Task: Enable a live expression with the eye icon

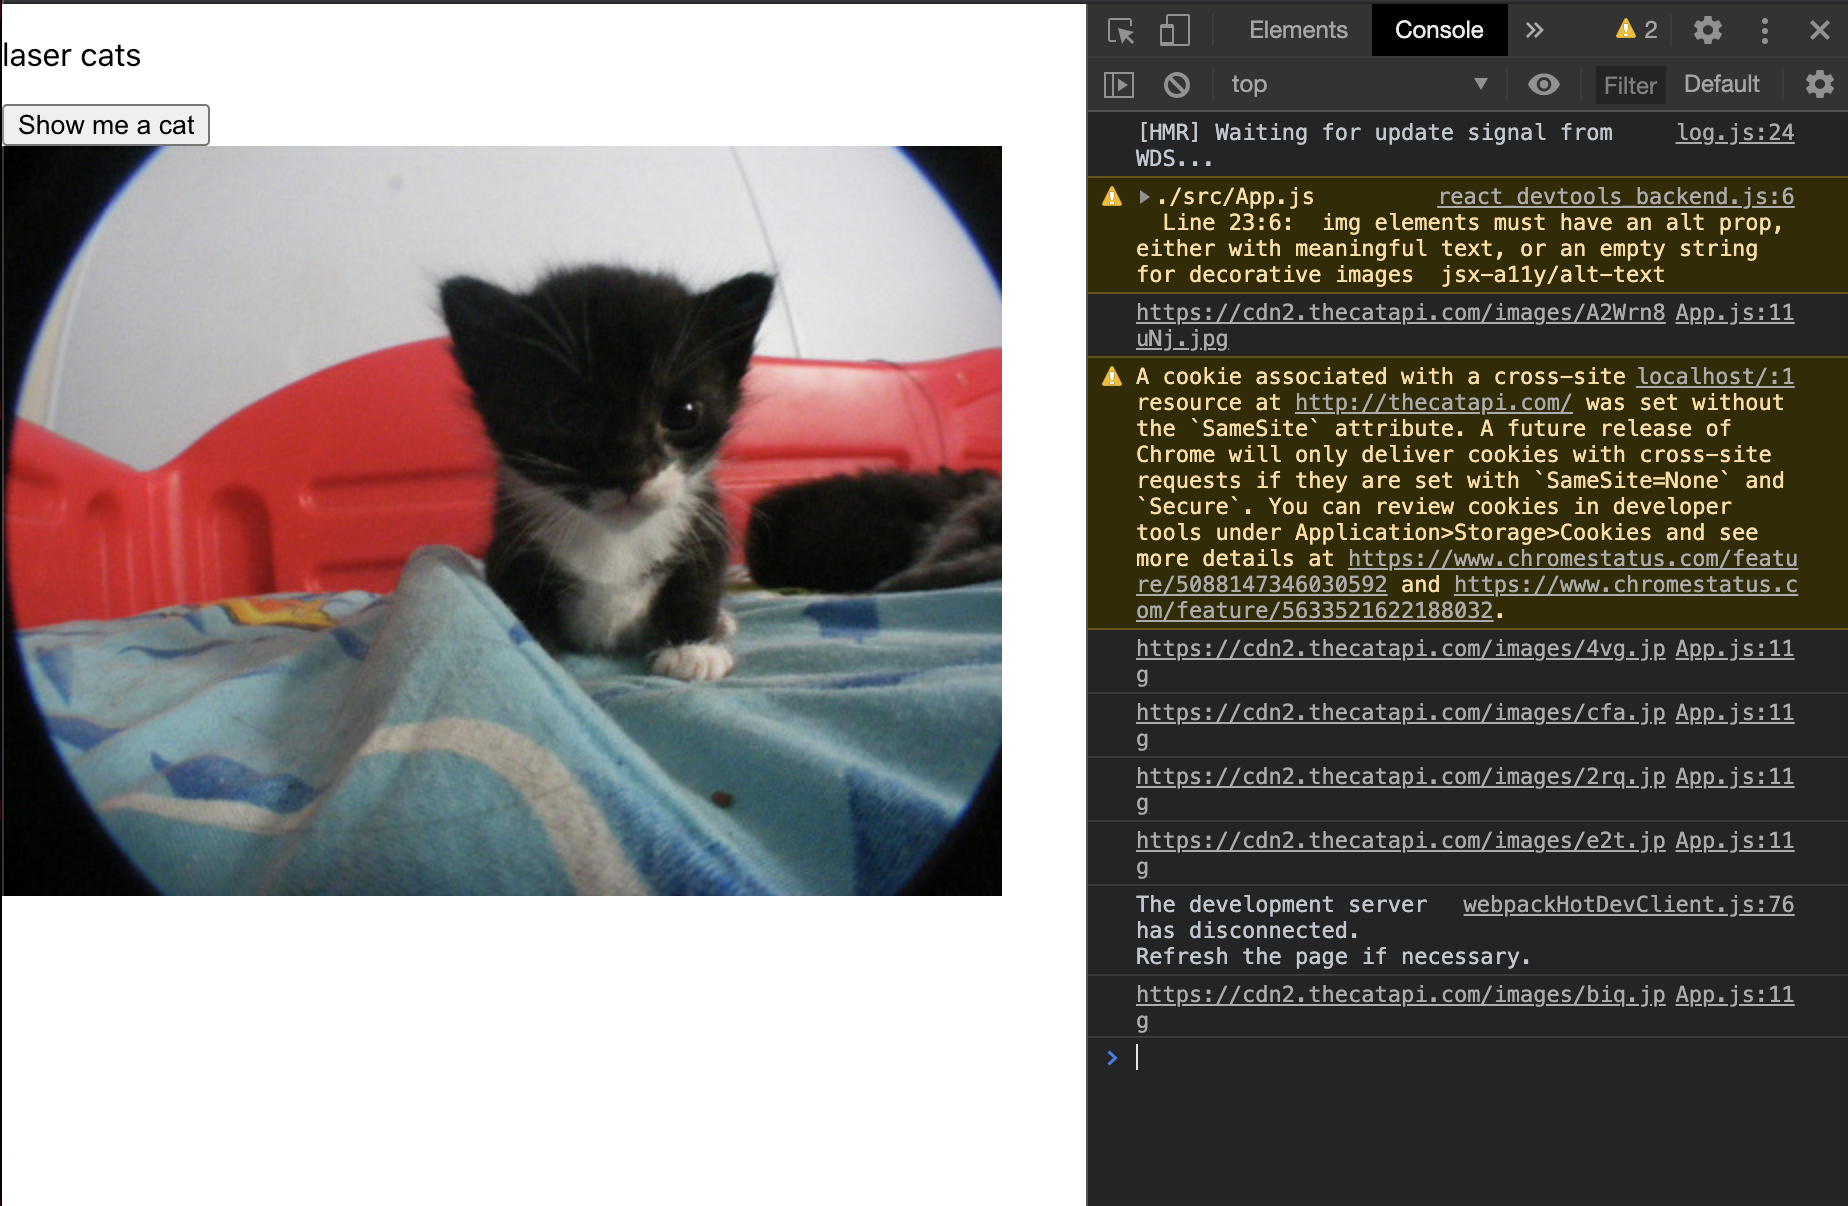Action: [x=1544, y=84]
